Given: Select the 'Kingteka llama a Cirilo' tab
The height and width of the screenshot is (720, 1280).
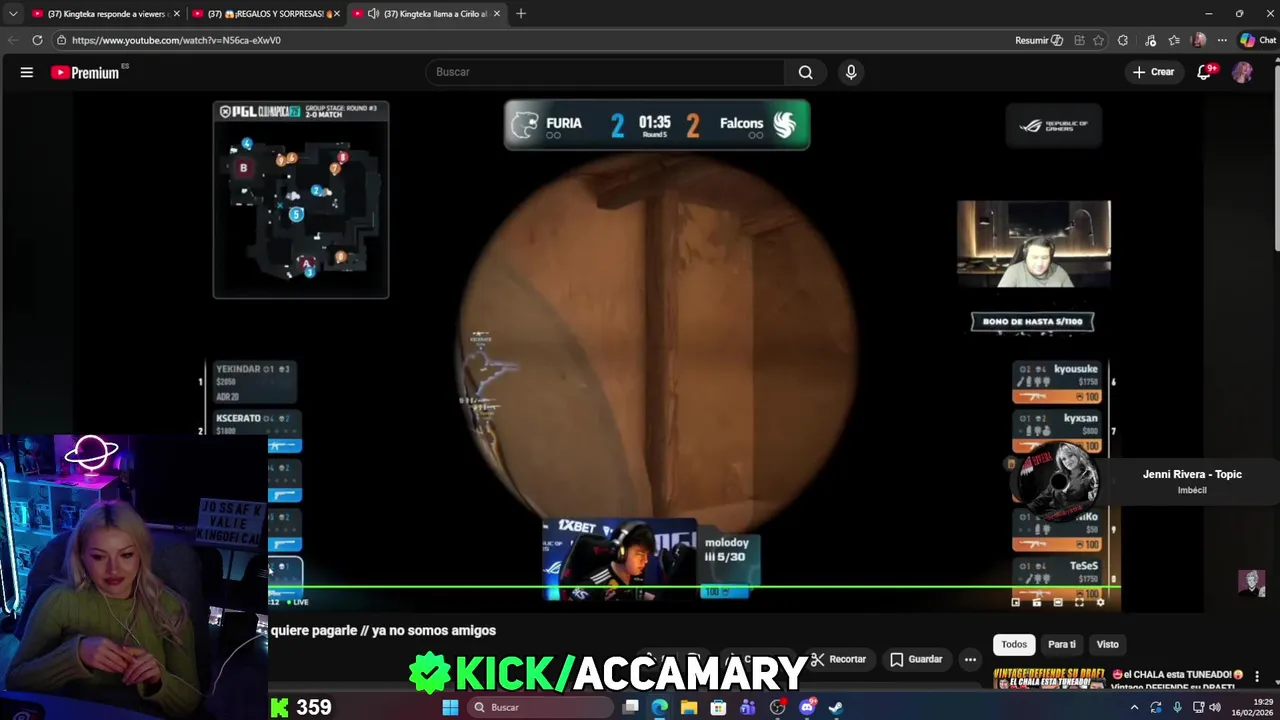Looking at the screenshot, I should pyautogui.click(x=425, y=14).
